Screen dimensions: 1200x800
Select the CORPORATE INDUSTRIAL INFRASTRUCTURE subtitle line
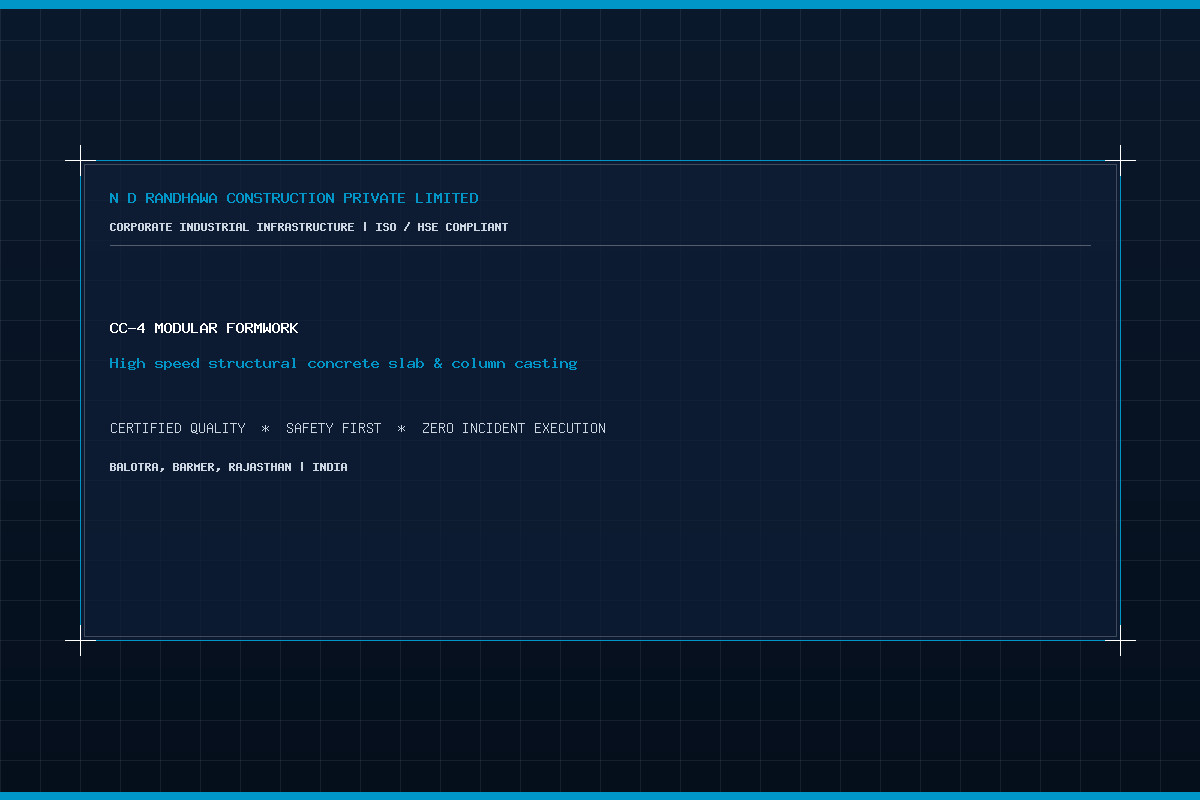pyautogui.click(x=309, y=227)
